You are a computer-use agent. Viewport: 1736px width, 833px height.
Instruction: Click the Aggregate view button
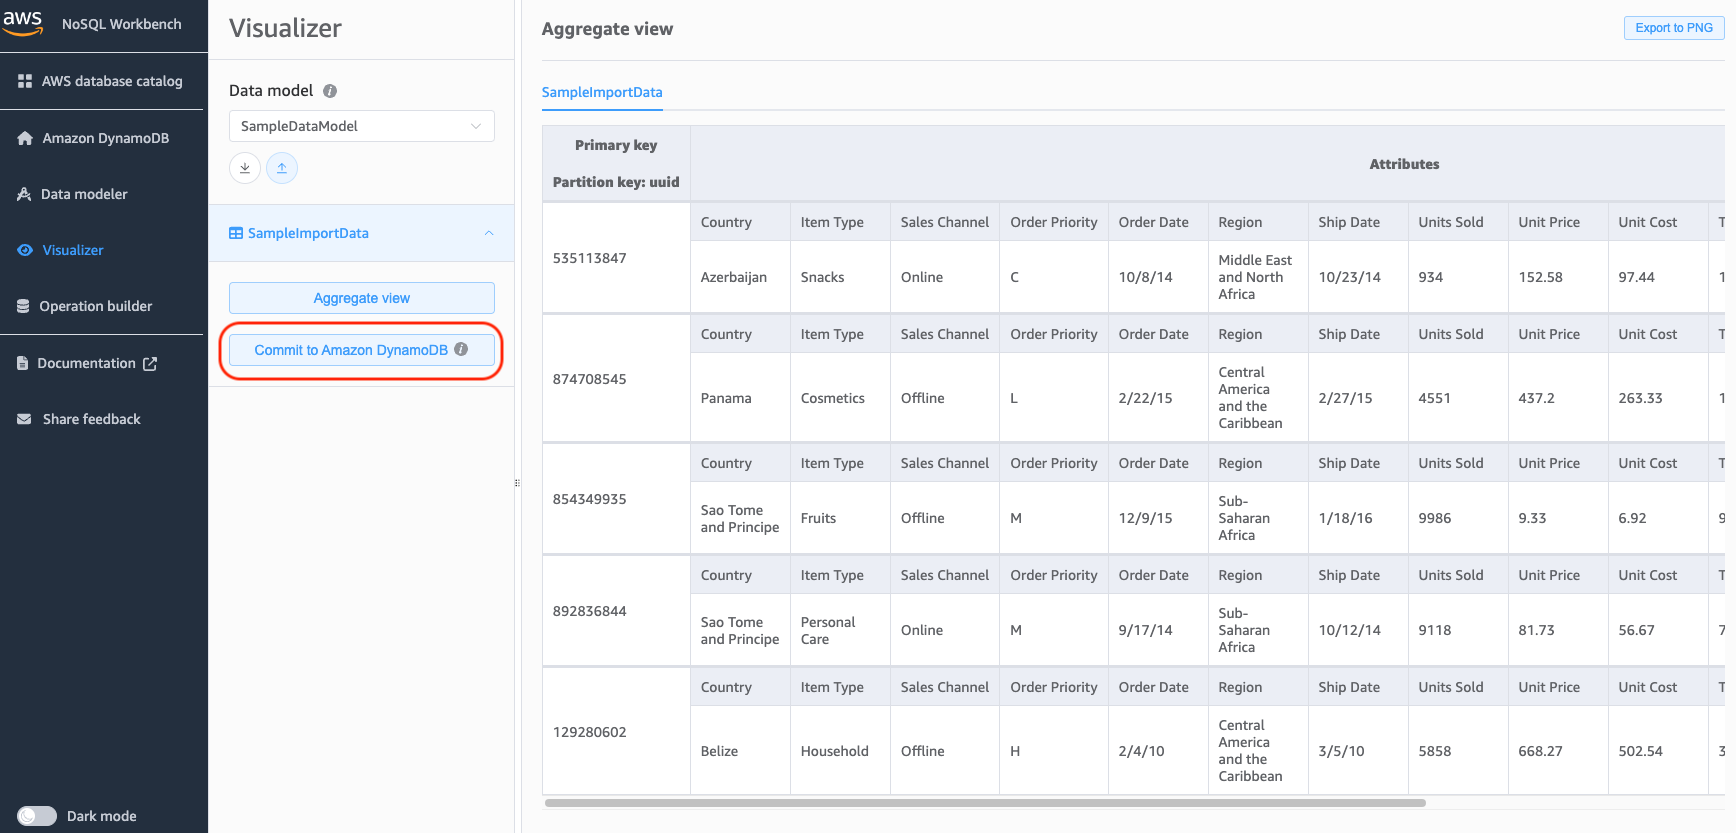[x=361, y=298]
